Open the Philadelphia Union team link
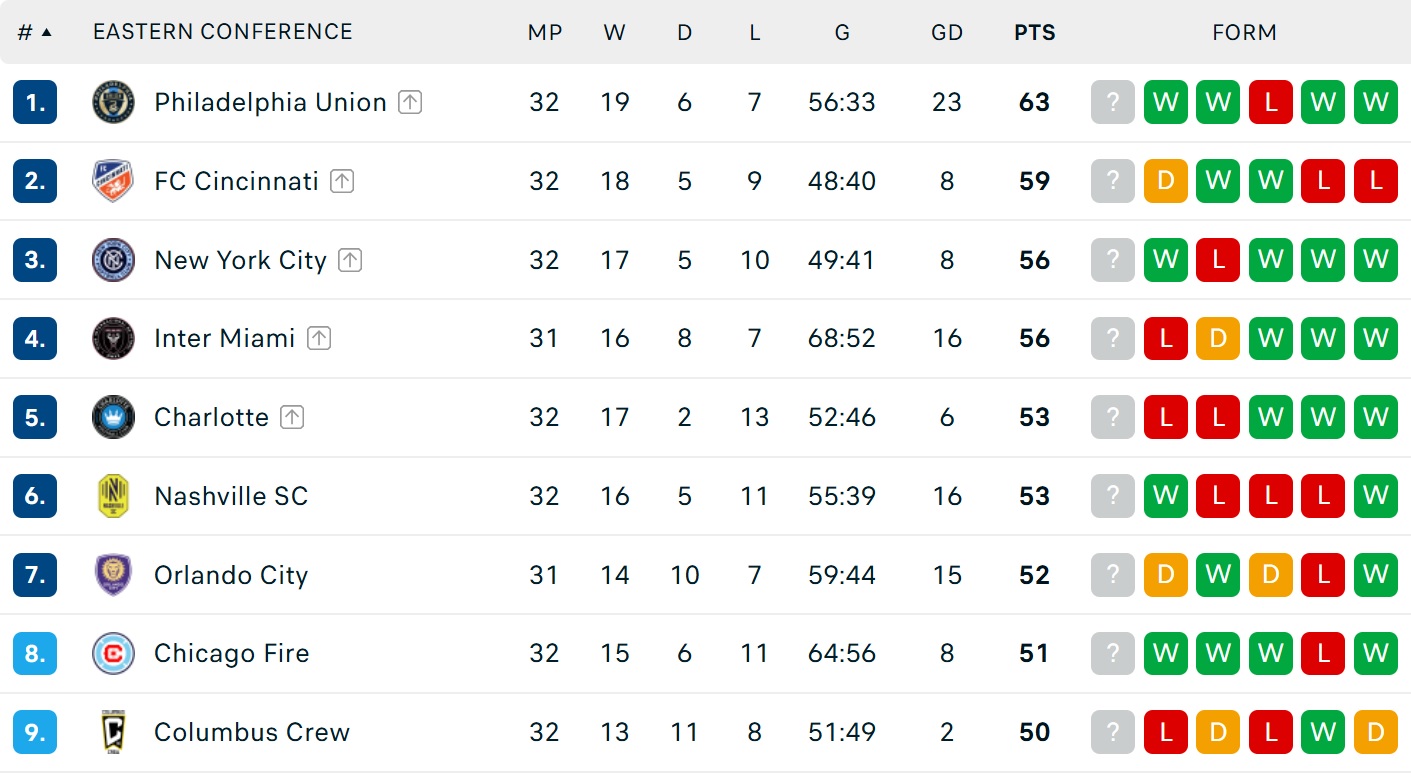Screen dimensions: 1411x774 coord(270,102)
